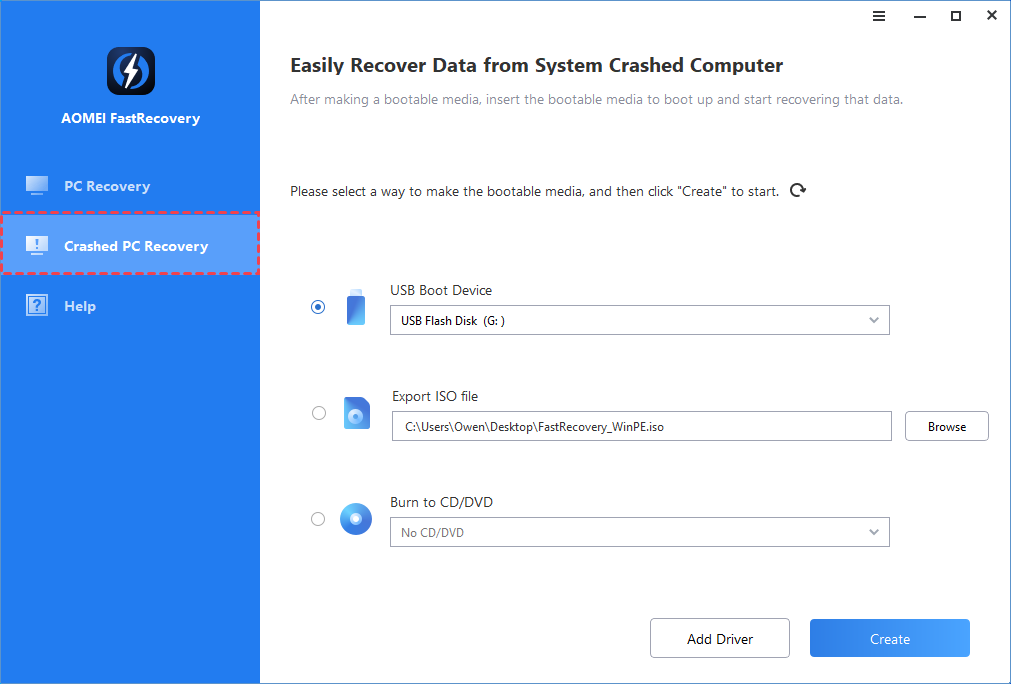The width and height of the screenshot is (1011, 684).
Task: Select the USB Boot Device radio button
Action: coord(317,307)
